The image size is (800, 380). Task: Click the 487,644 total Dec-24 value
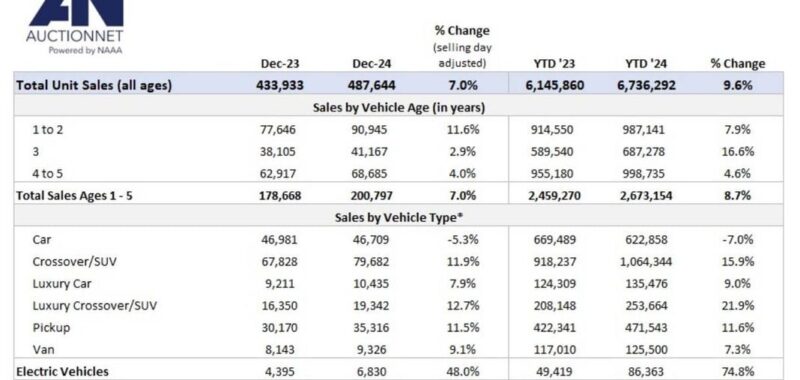[371, 85]
